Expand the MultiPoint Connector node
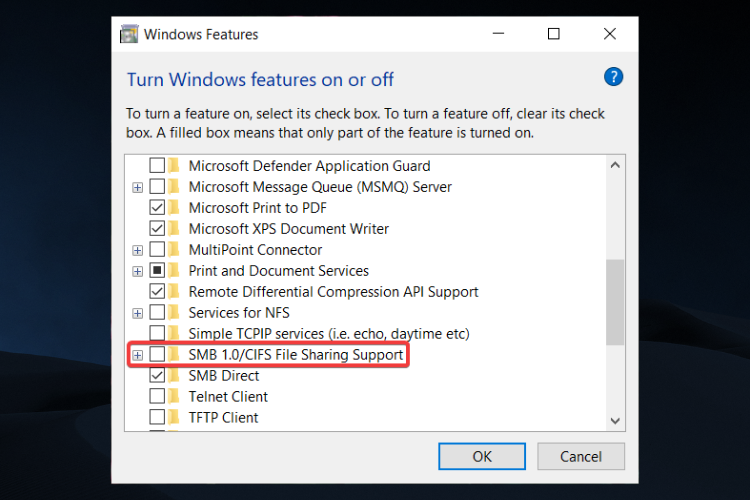The height and width of the screenshot is (500, 750). pos(138,250)
